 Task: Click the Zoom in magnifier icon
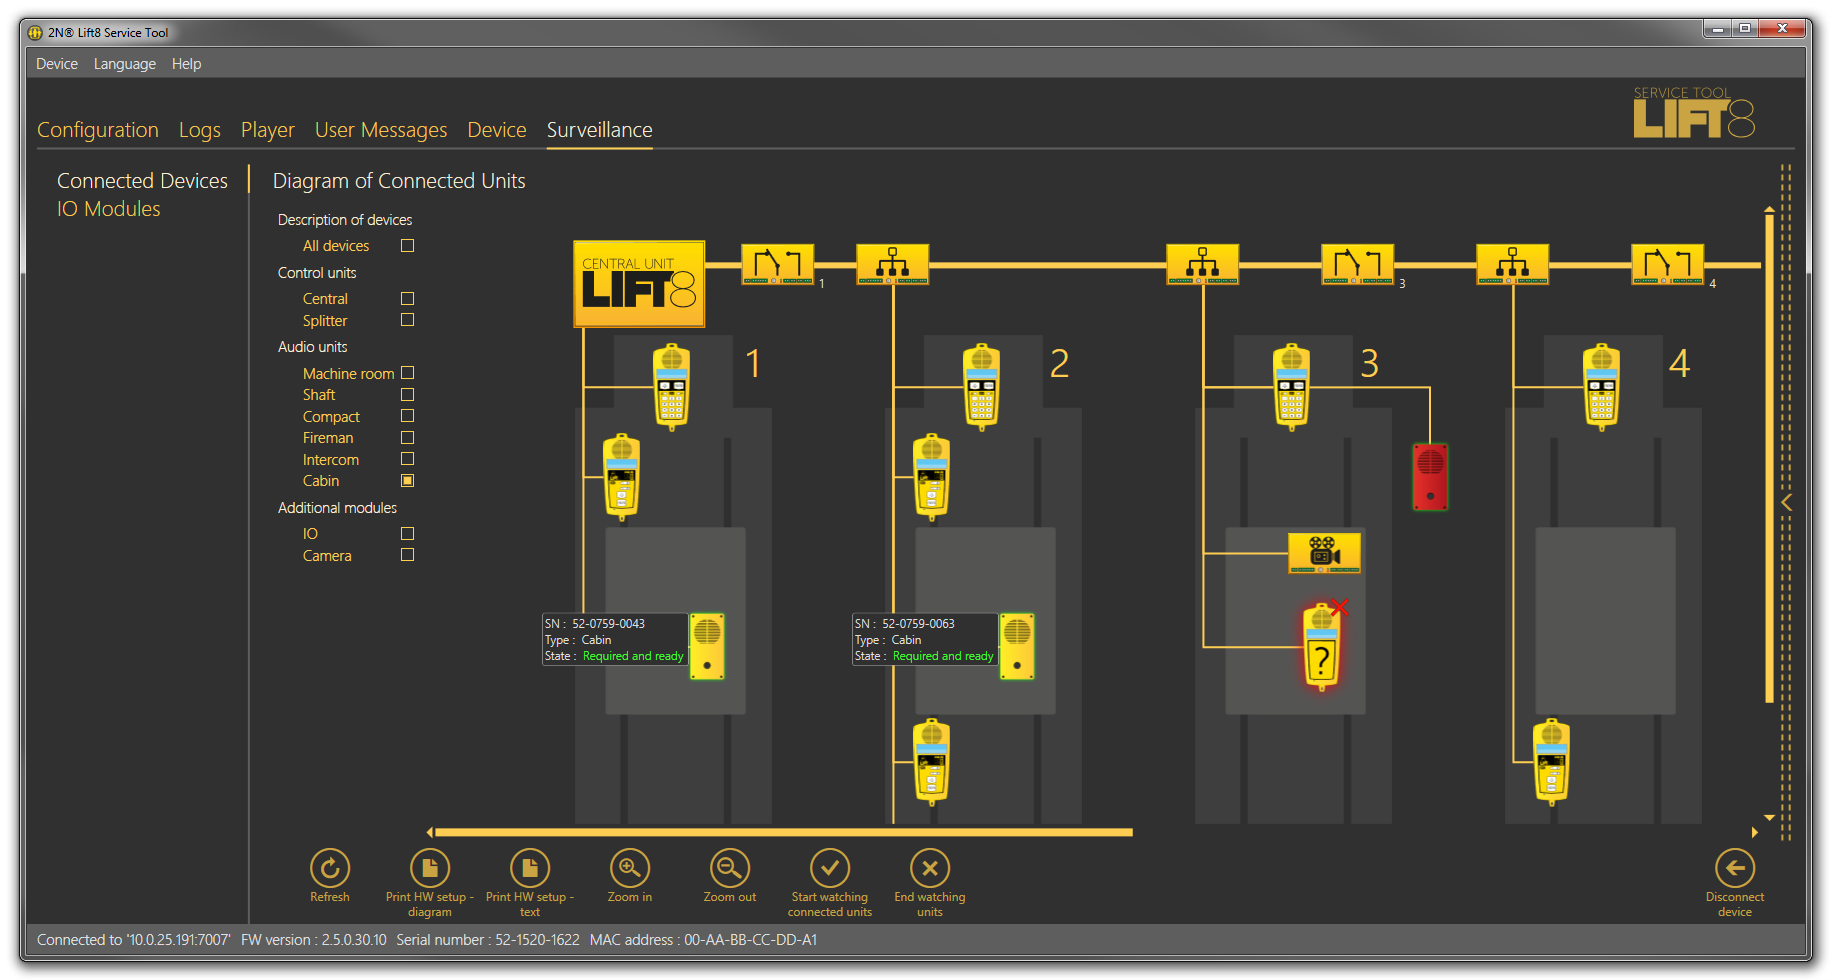[x=629, y=868]
